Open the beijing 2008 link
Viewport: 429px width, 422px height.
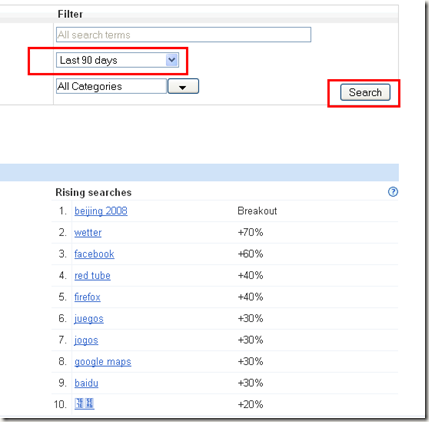[x=101, y=211]
